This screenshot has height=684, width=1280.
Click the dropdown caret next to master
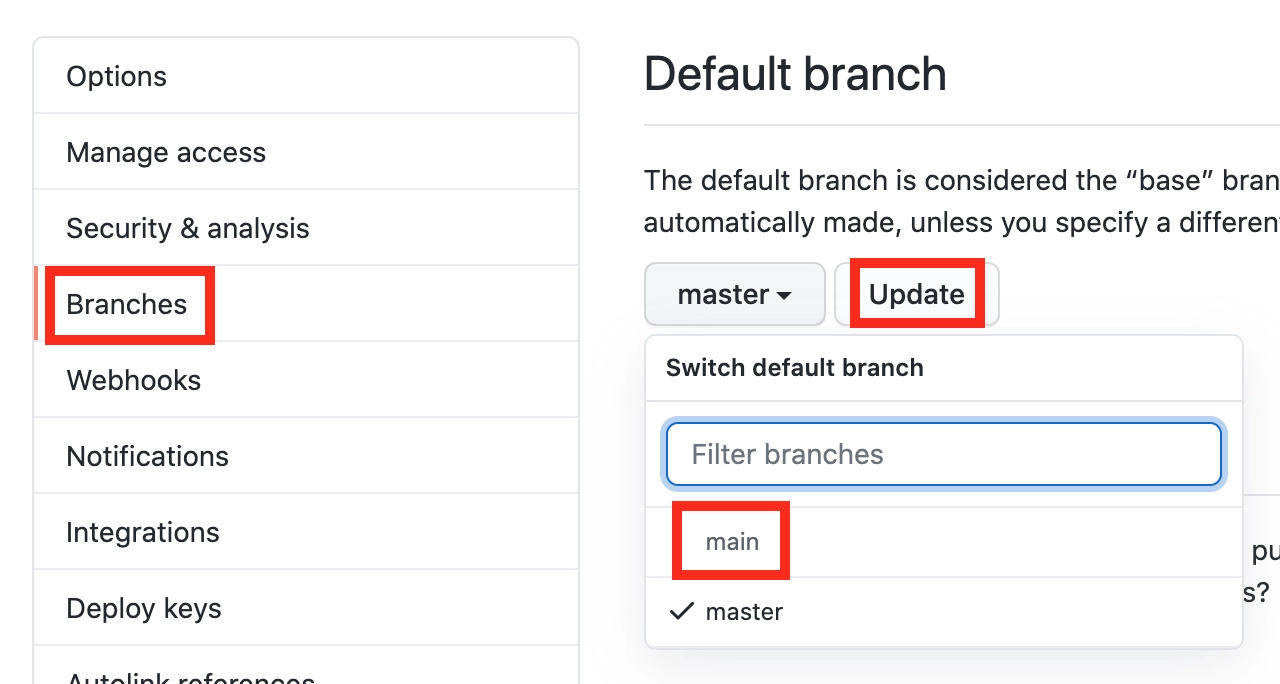click(x=785, y=294)
